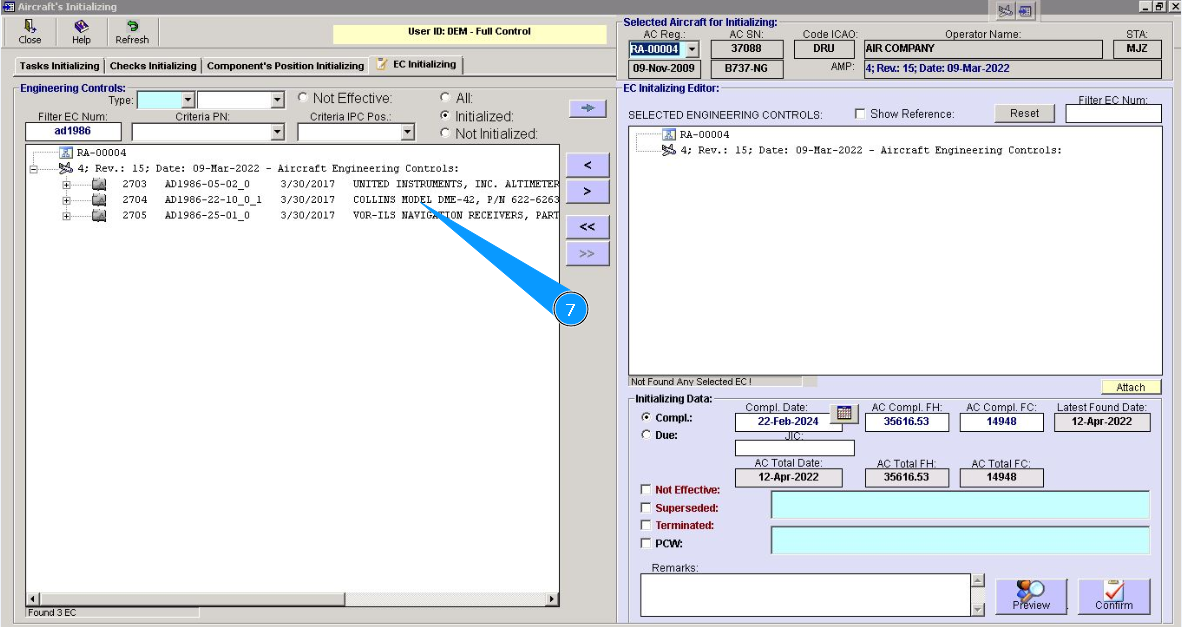Click the Preview magnifier button
This screenshot has height=629, width=1182.
(1030, 596)
